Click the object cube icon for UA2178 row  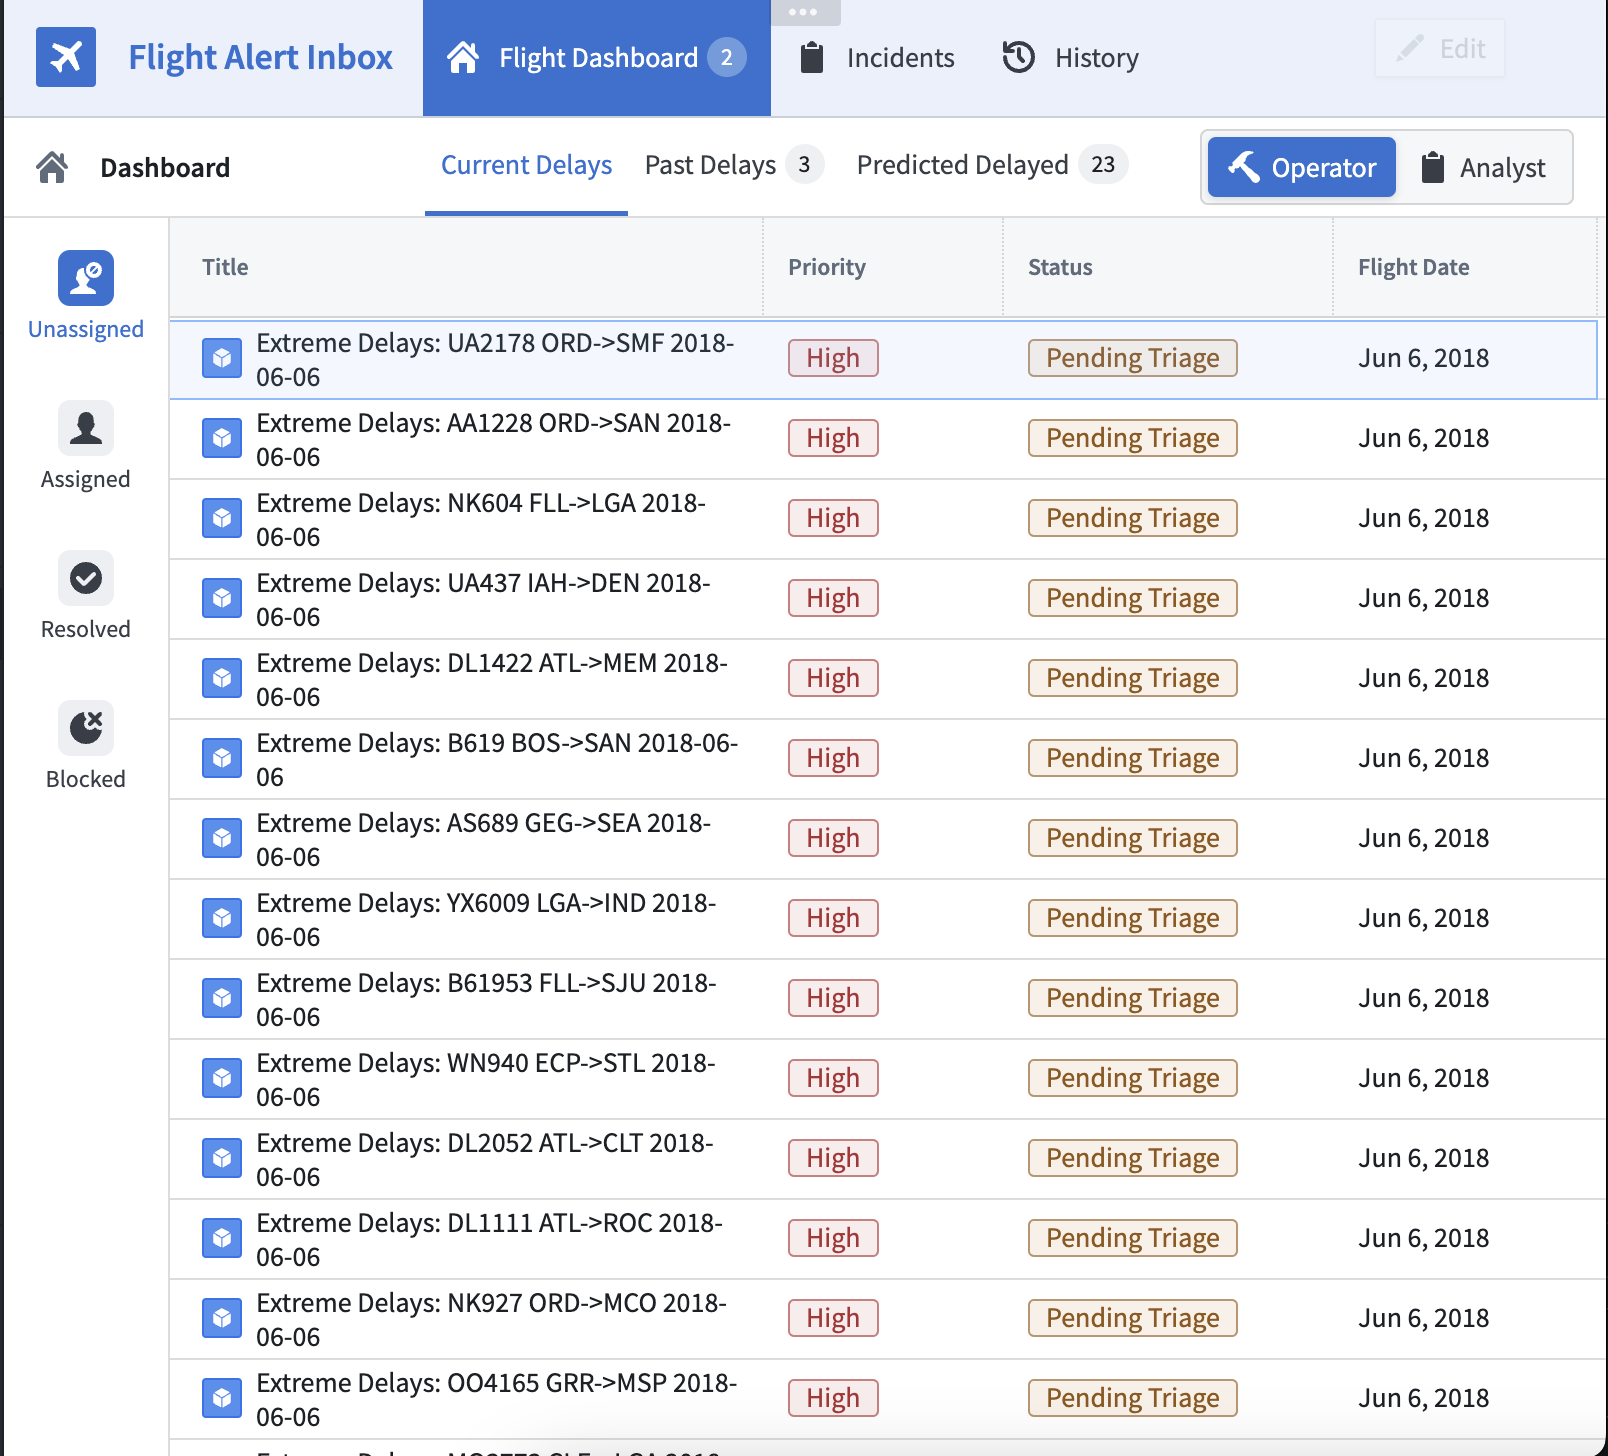tap(222, 358)
